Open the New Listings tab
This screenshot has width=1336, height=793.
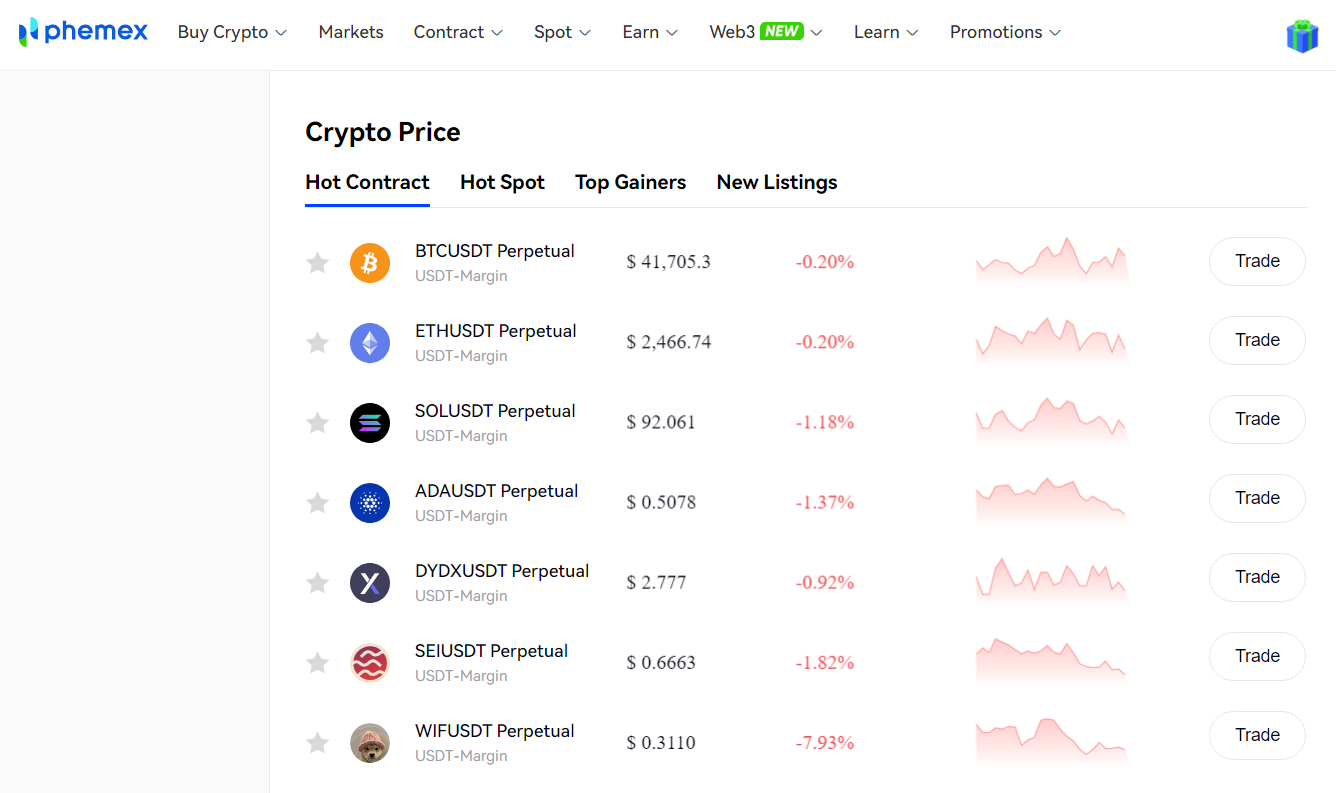[x=777, y=182]
